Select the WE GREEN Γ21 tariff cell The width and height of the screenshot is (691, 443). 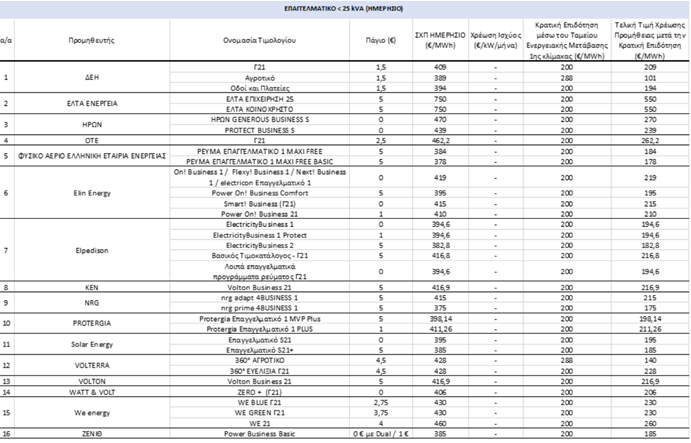pos(260,413)
